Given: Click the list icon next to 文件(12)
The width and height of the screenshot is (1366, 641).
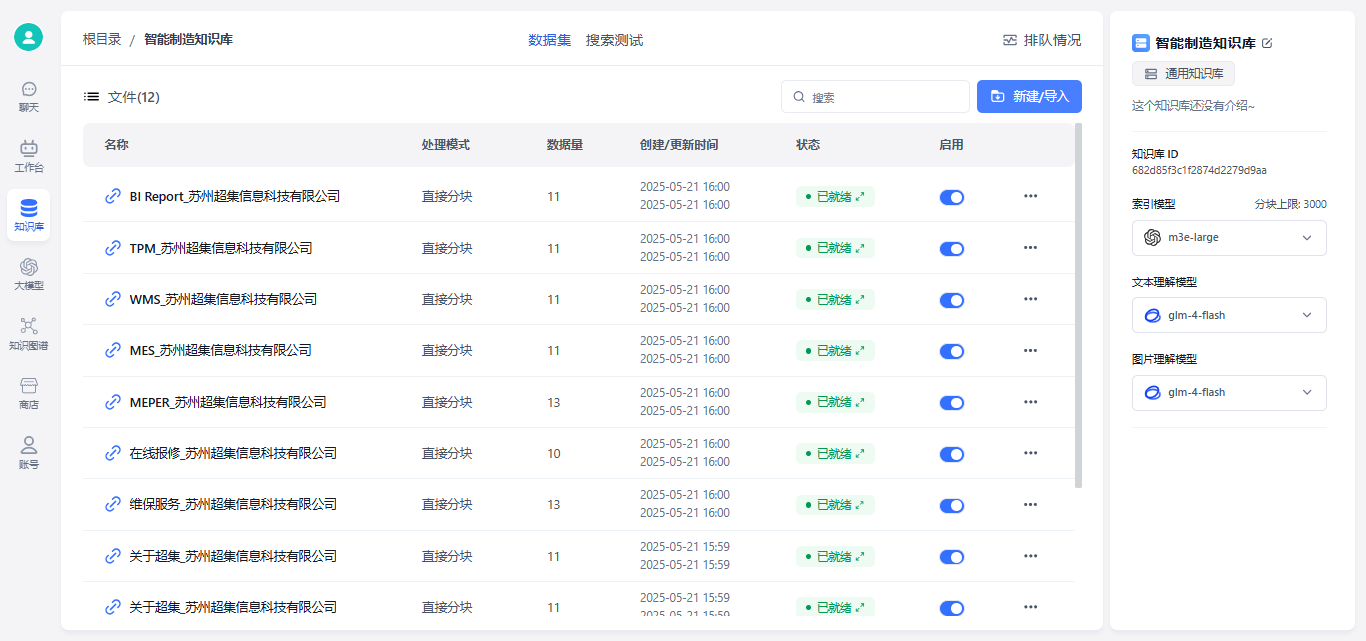Looking at the screenshot, I should click(91, 97).
